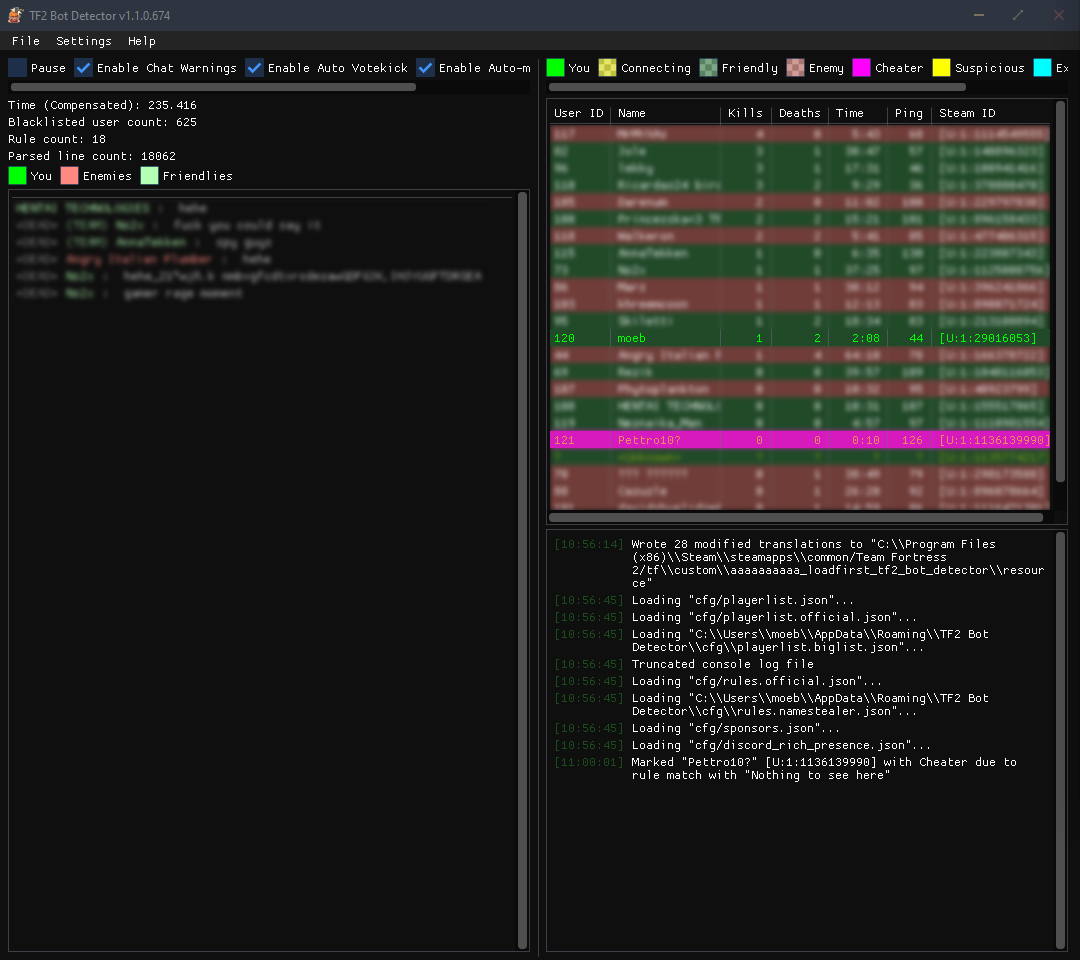Open the Help menu
Image resolution: width=1080 pixels, height=960 pixels.
[x=141, y=41]
